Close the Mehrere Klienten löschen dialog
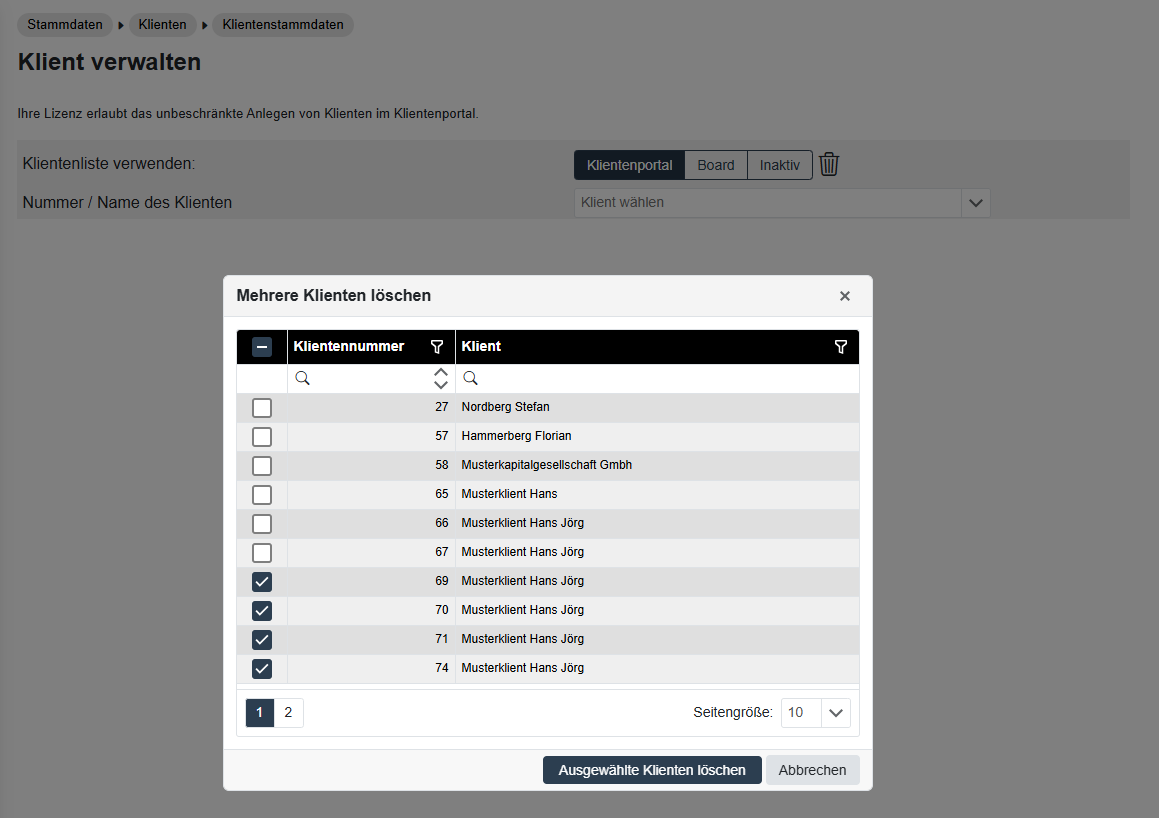This screenshot has height=818, width=1159. tap(845, 296)
